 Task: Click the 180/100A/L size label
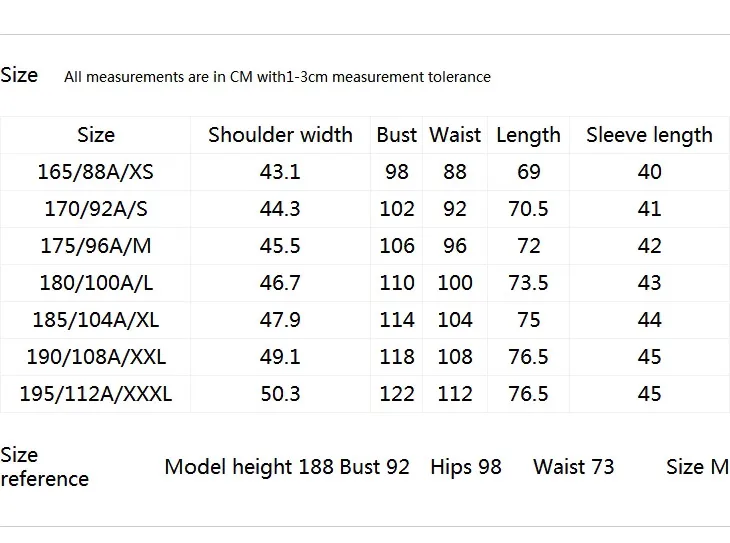96,283
